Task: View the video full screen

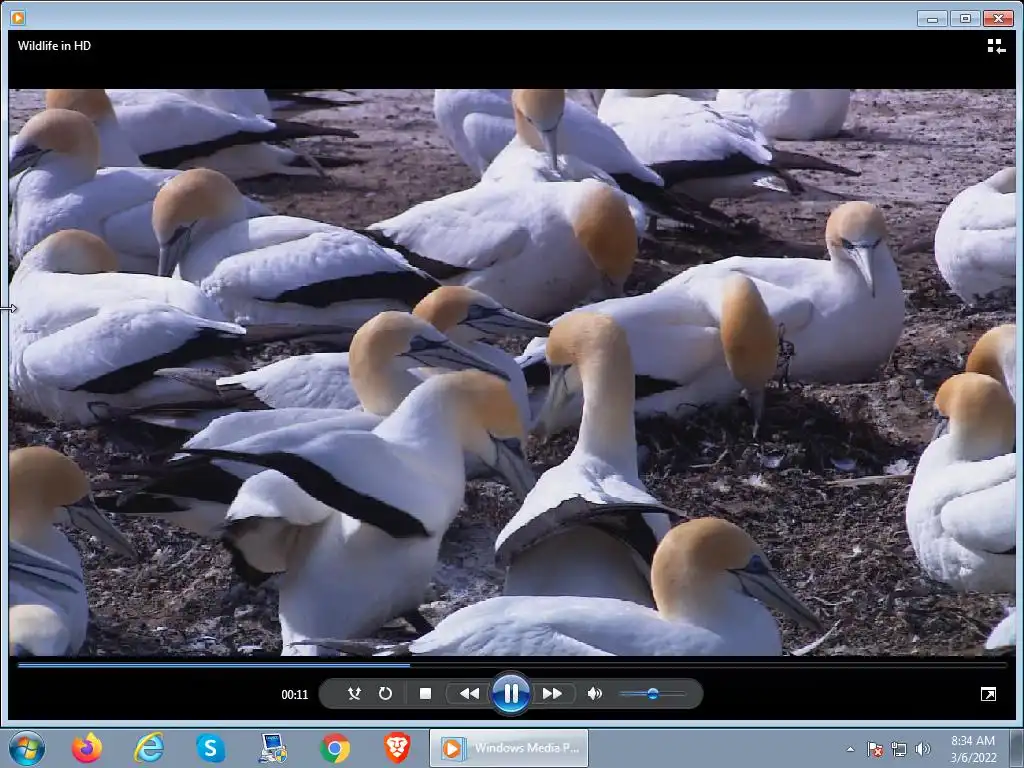Action: point(988,694)
